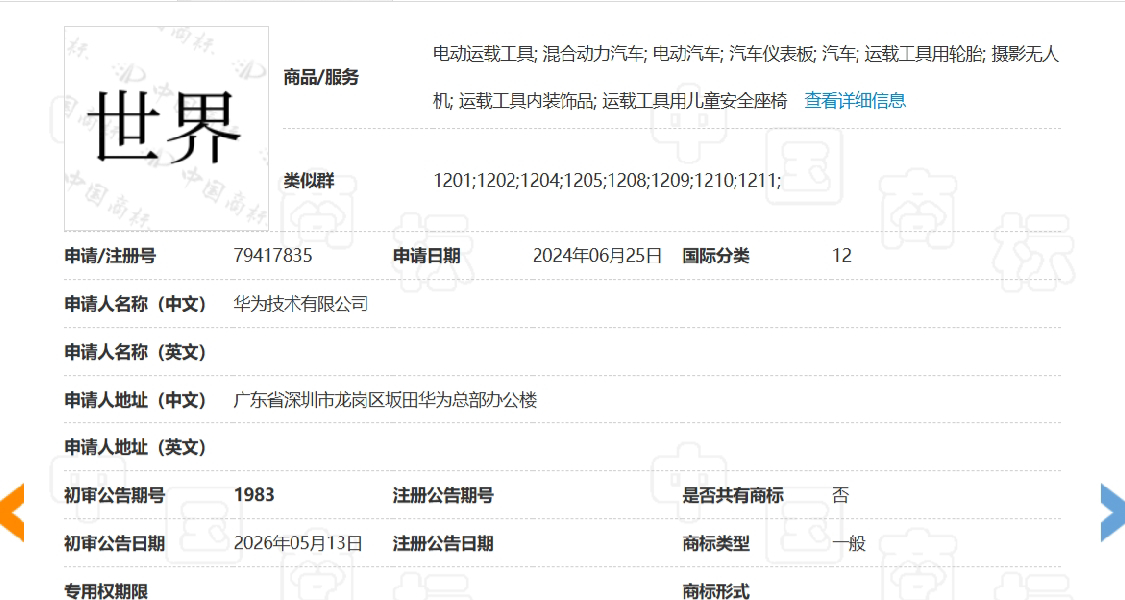Select applicant address 广东省深圳市龙岗区坂田华为总部办公楼
The image size is (1125, 600).
(385, 400)
